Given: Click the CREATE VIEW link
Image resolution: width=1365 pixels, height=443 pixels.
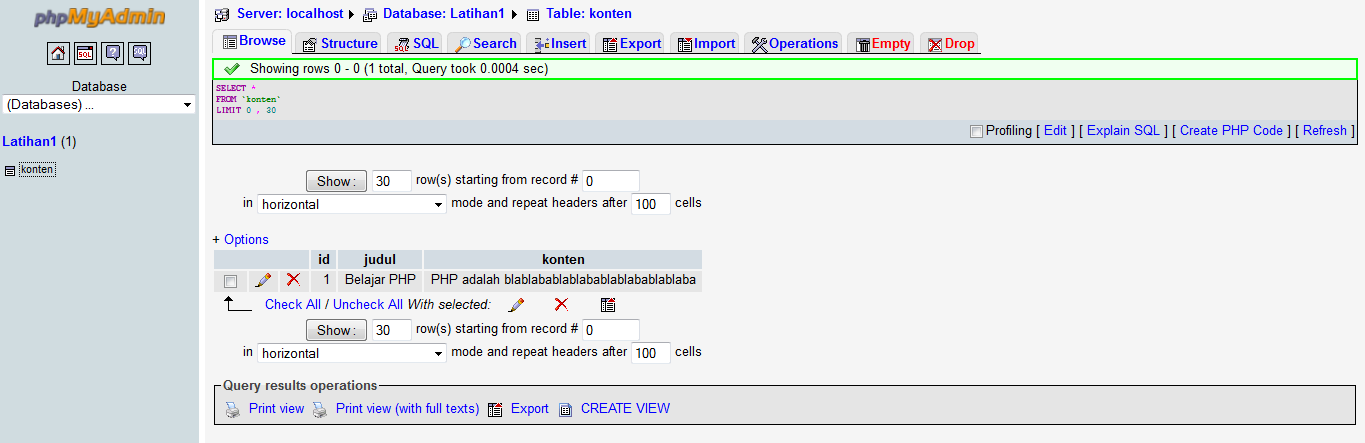Looking at the screenshot, I should (x=625, y=409).
